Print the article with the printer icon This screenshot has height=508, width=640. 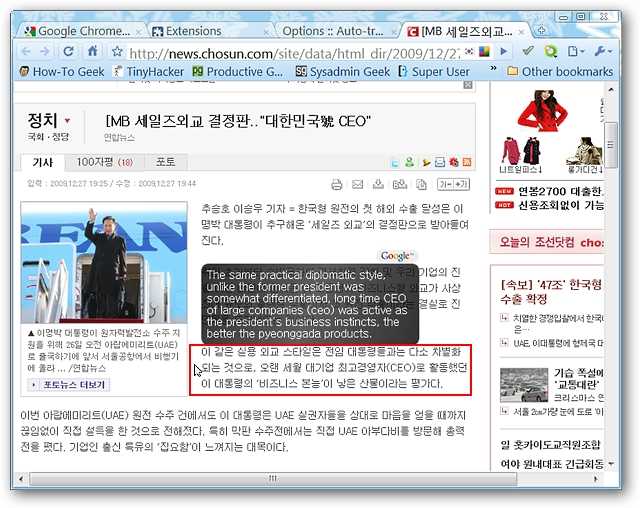point(336,185)
